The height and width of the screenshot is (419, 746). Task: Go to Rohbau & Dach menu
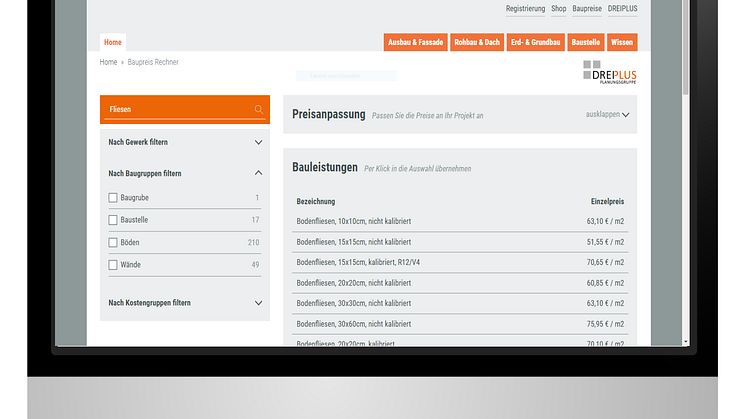[479, 43]
